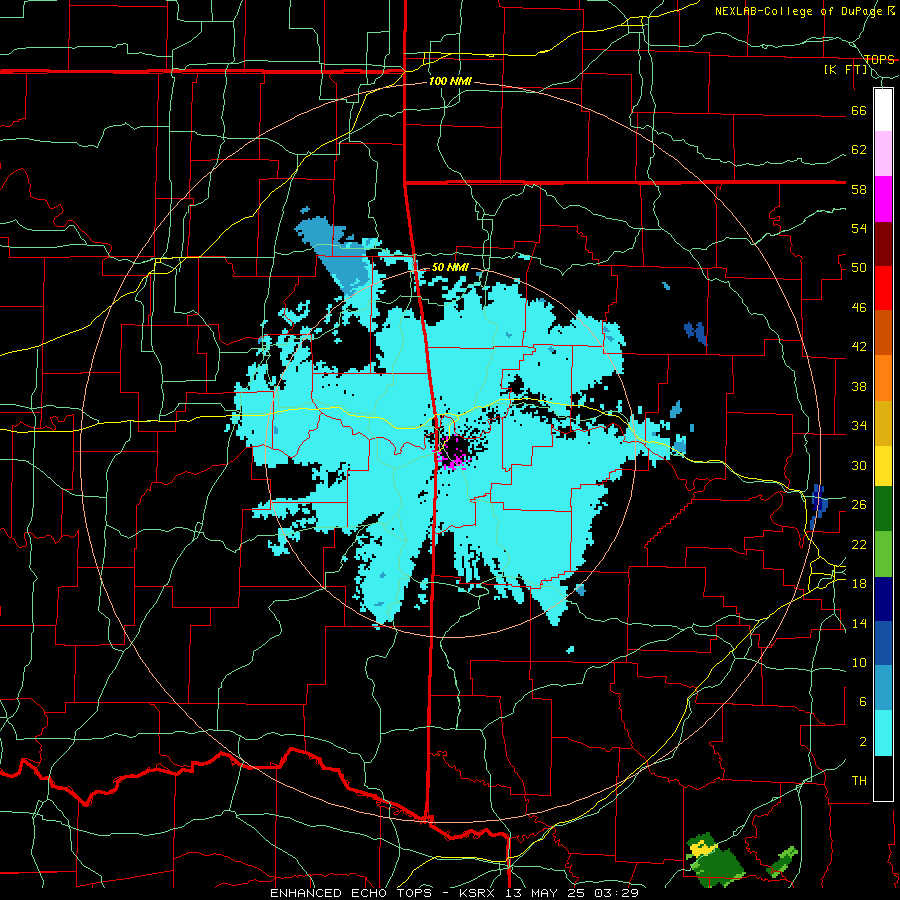
Task: Click legend value 22
Action: 859,544
